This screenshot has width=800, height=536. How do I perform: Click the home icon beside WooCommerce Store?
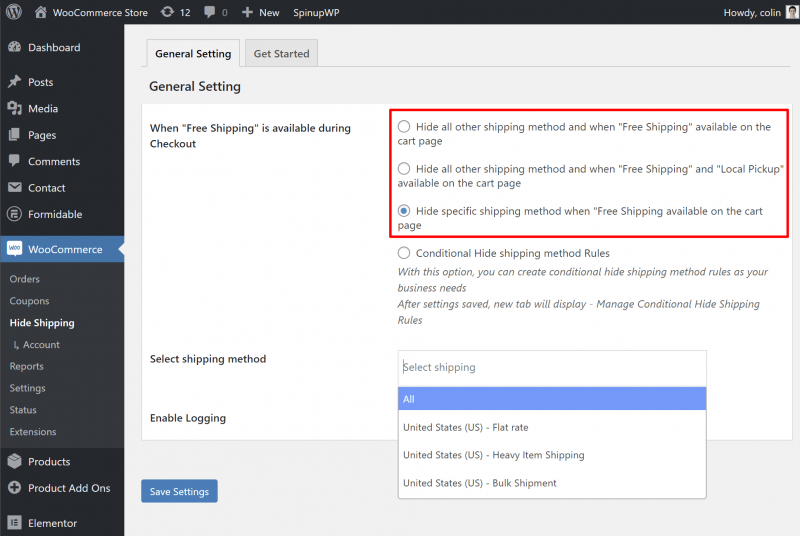[40, 12]
